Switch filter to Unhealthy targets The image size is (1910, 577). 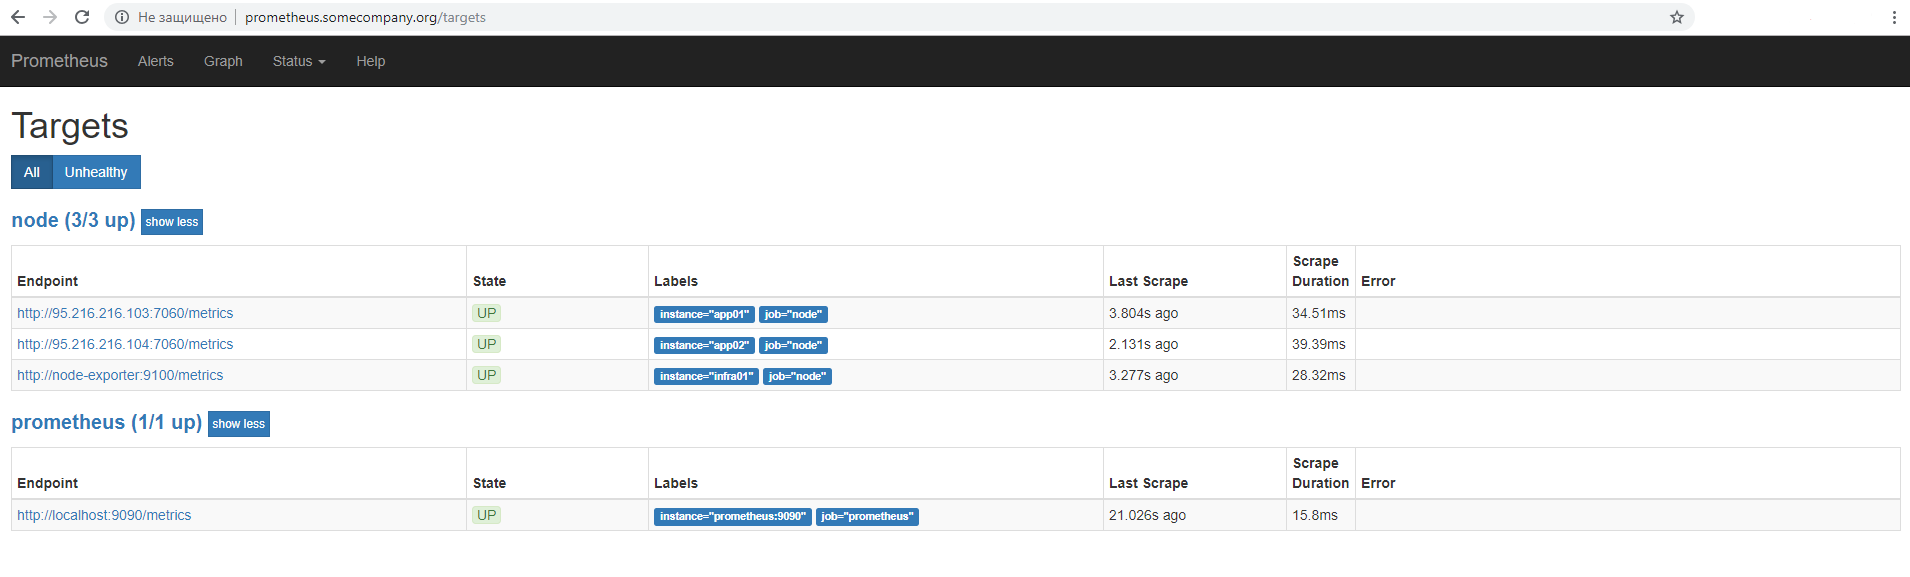pos(96,172)
